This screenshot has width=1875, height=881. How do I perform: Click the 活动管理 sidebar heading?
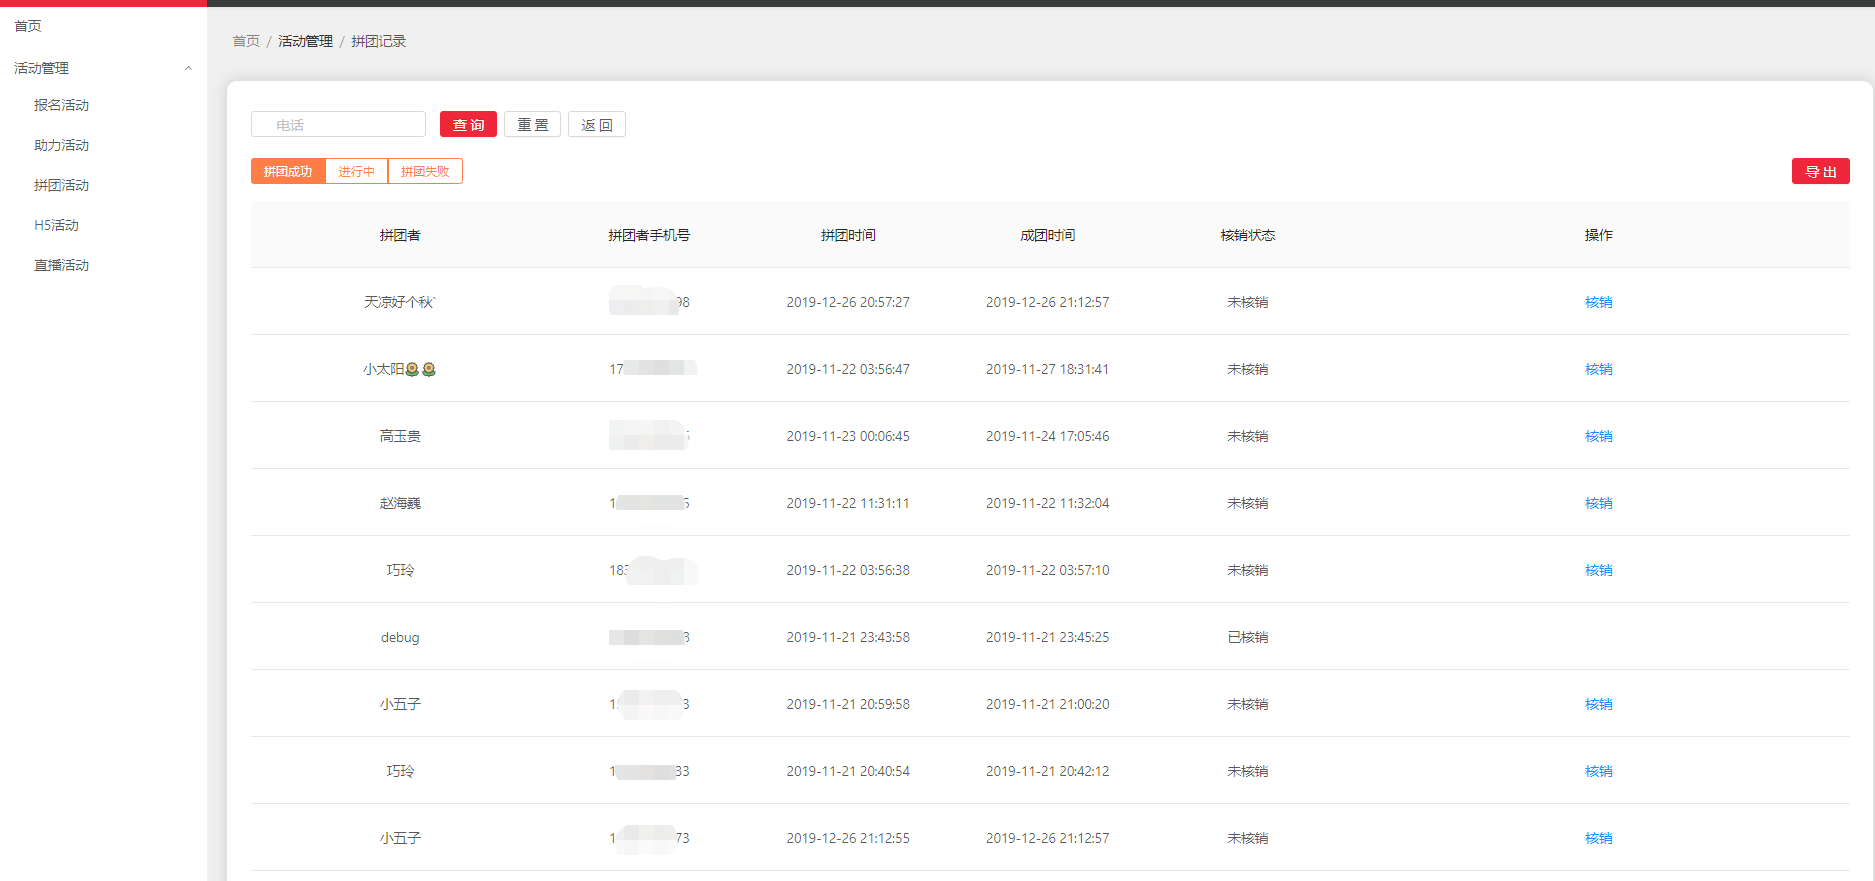click(x=42, y=68)
